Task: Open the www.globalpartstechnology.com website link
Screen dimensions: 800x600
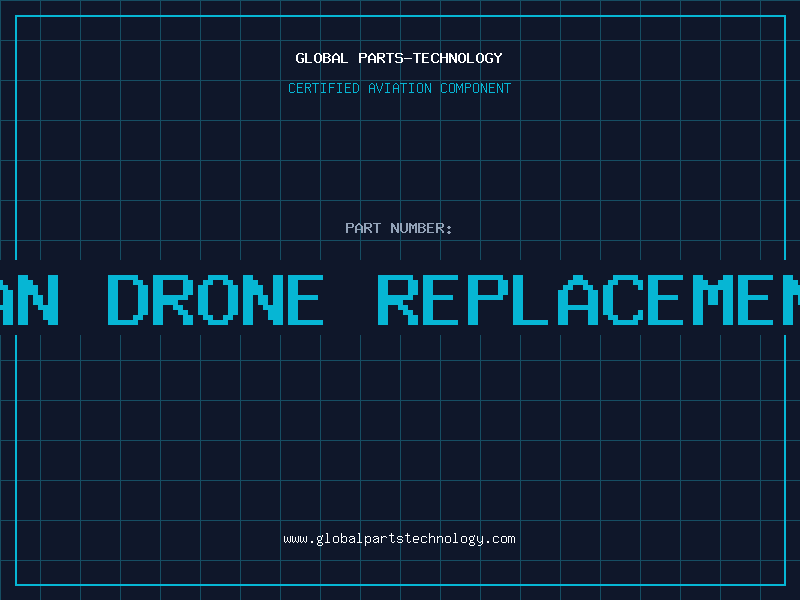Action: point(399,539)
